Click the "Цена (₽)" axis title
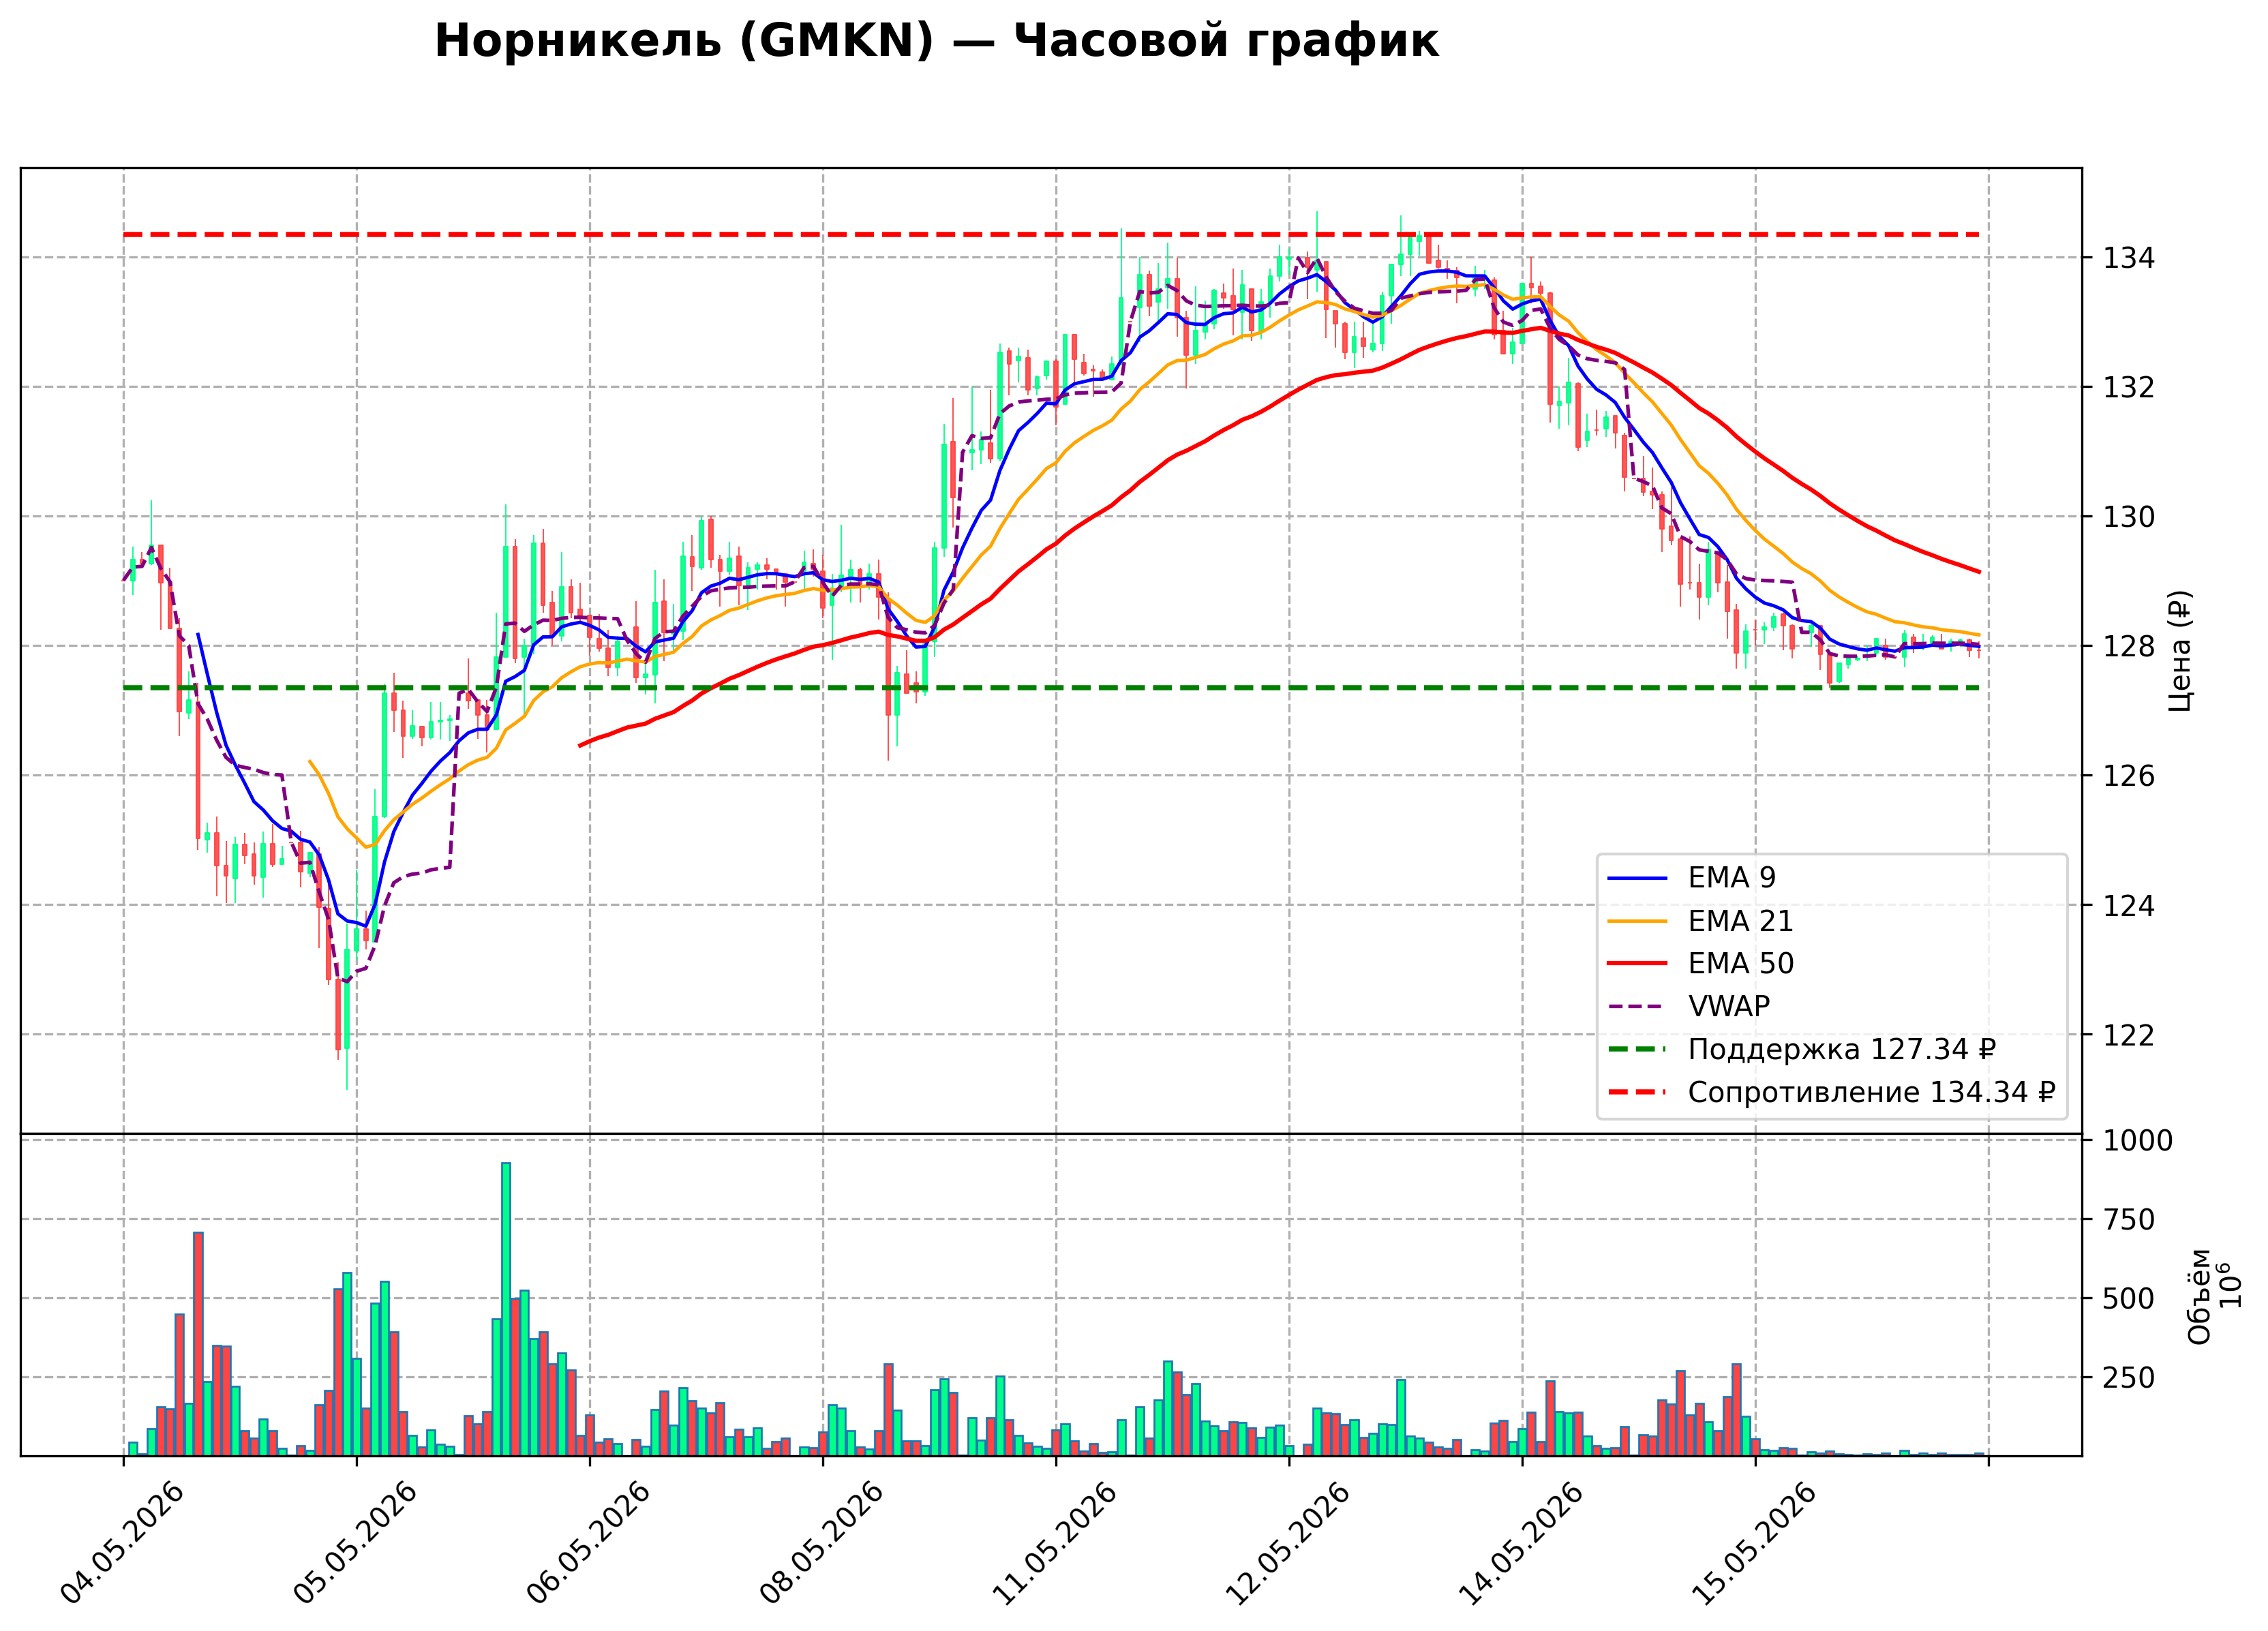 click(2181, 651)
